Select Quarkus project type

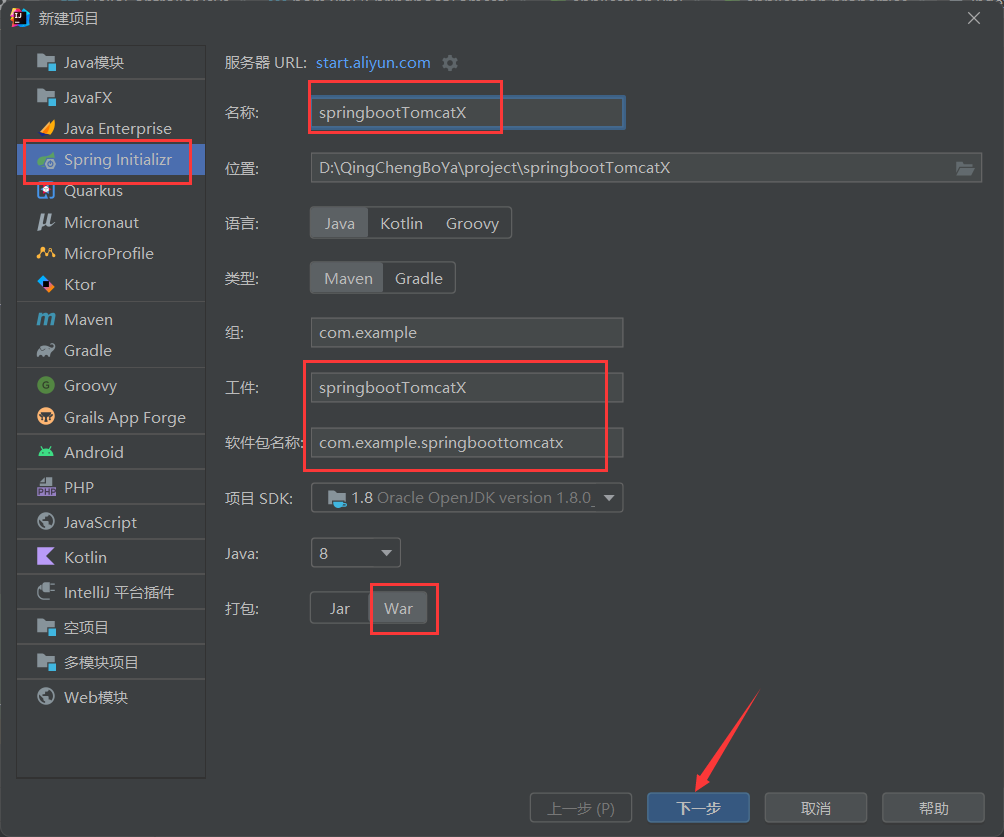(111, 191)
